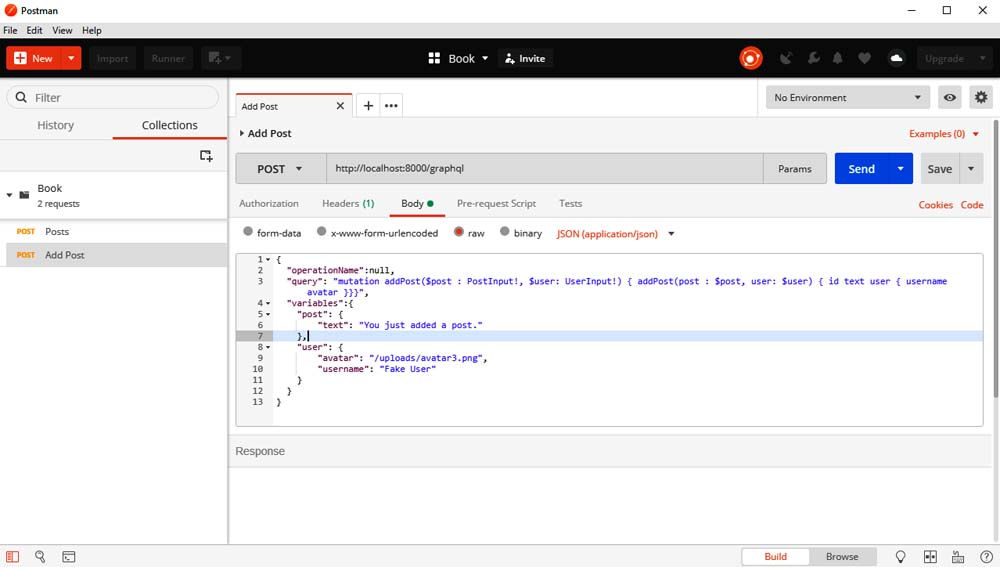Click the new window icon button
The height and width of the screenshot is (567, 1000).
[x=220, y=58]
